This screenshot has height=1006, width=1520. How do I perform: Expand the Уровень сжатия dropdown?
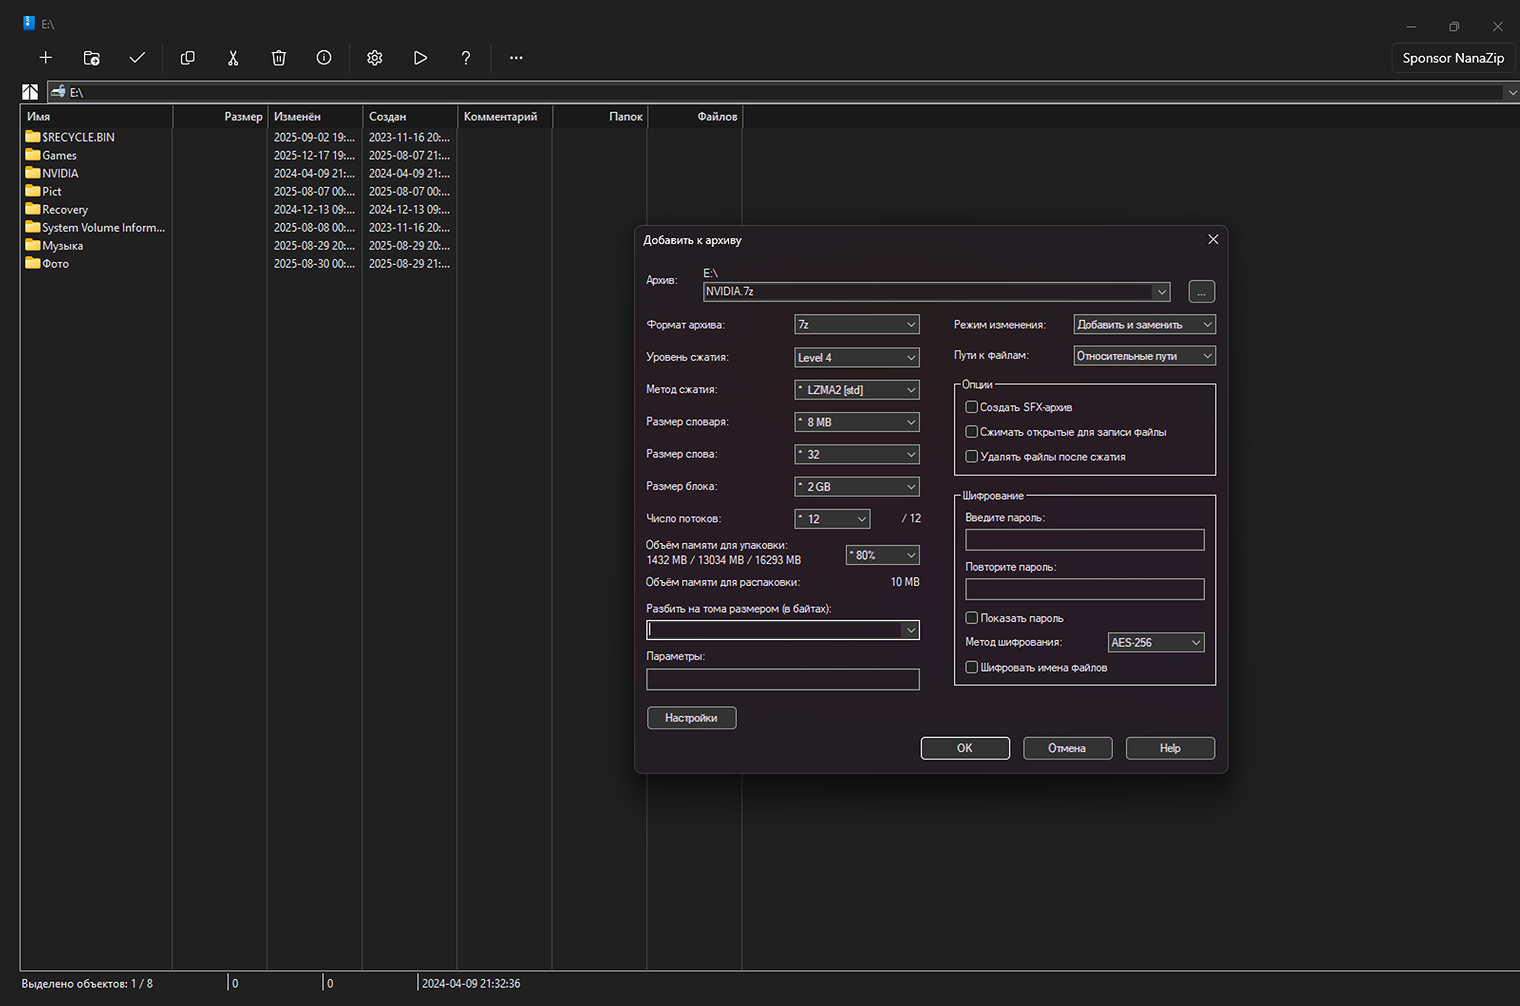pos(856,358)
